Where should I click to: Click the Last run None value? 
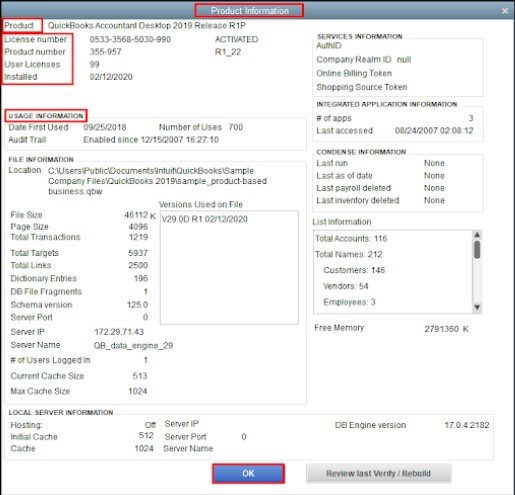[x=434, y=163]
